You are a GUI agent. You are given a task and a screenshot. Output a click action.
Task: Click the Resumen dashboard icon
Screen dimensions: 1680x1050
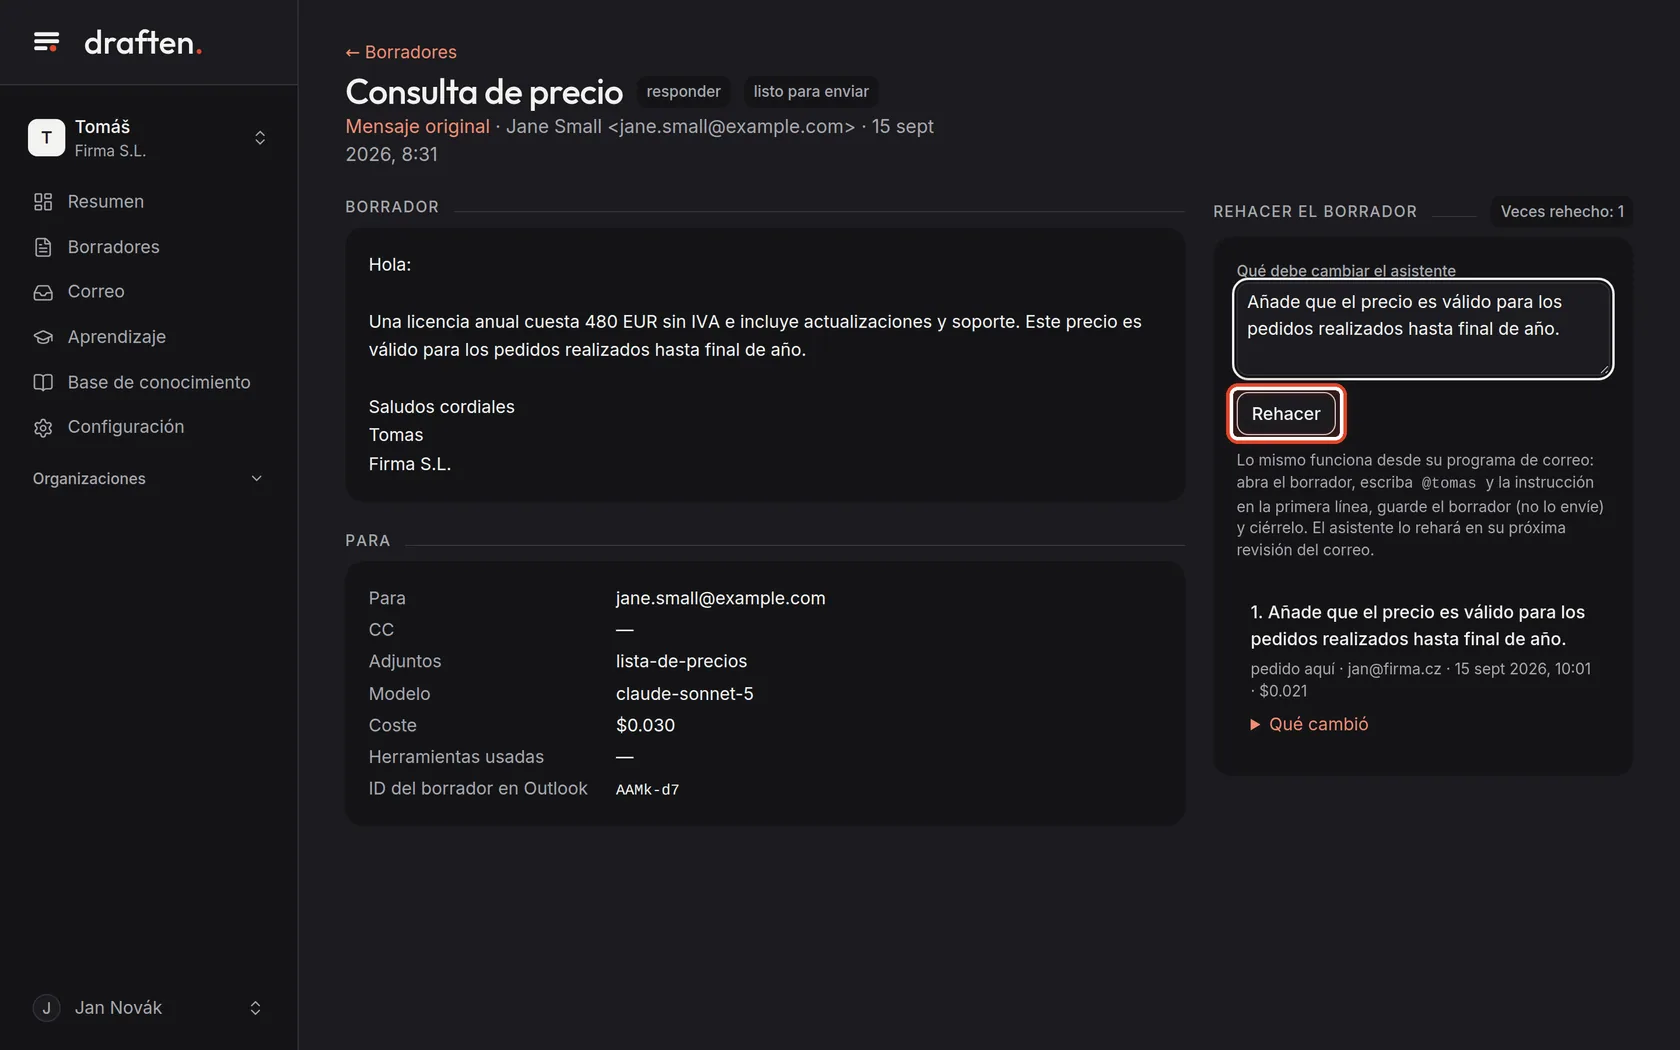43,202
